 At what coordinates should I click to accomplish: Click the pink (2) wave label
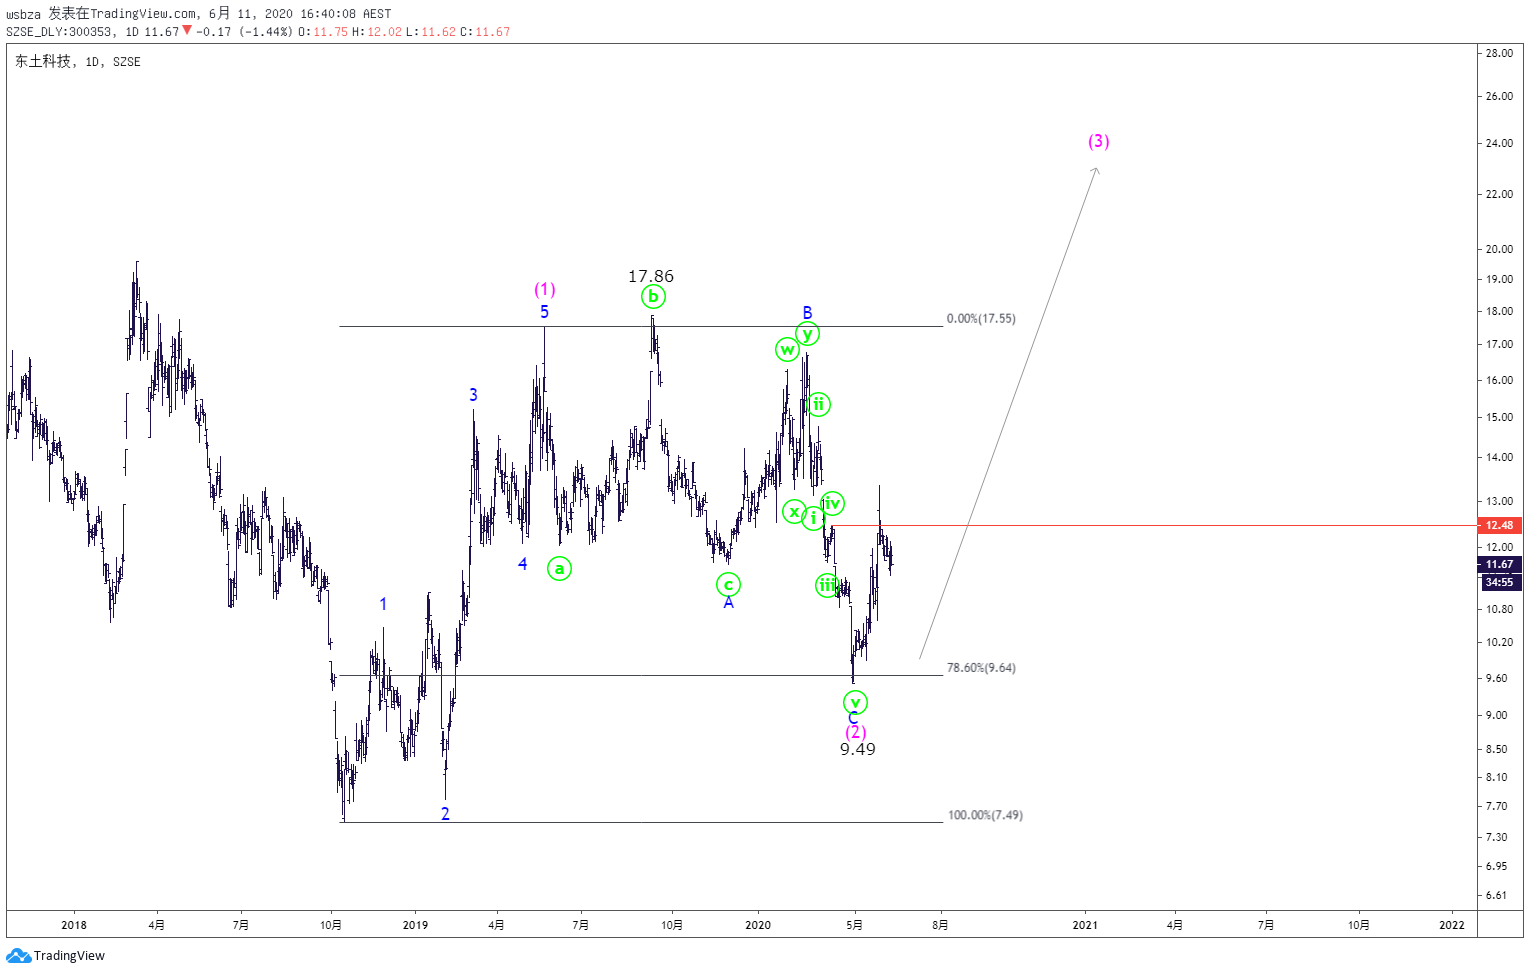pos(855,732)
